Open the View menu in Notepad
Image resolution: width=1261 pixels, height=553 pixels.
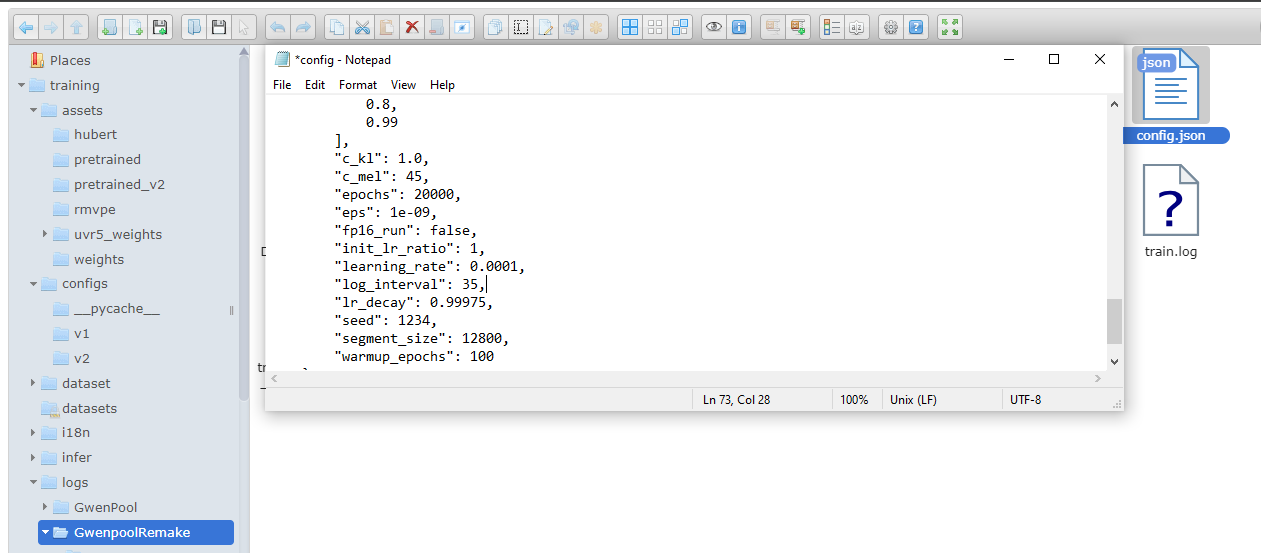tap(403, 85)
